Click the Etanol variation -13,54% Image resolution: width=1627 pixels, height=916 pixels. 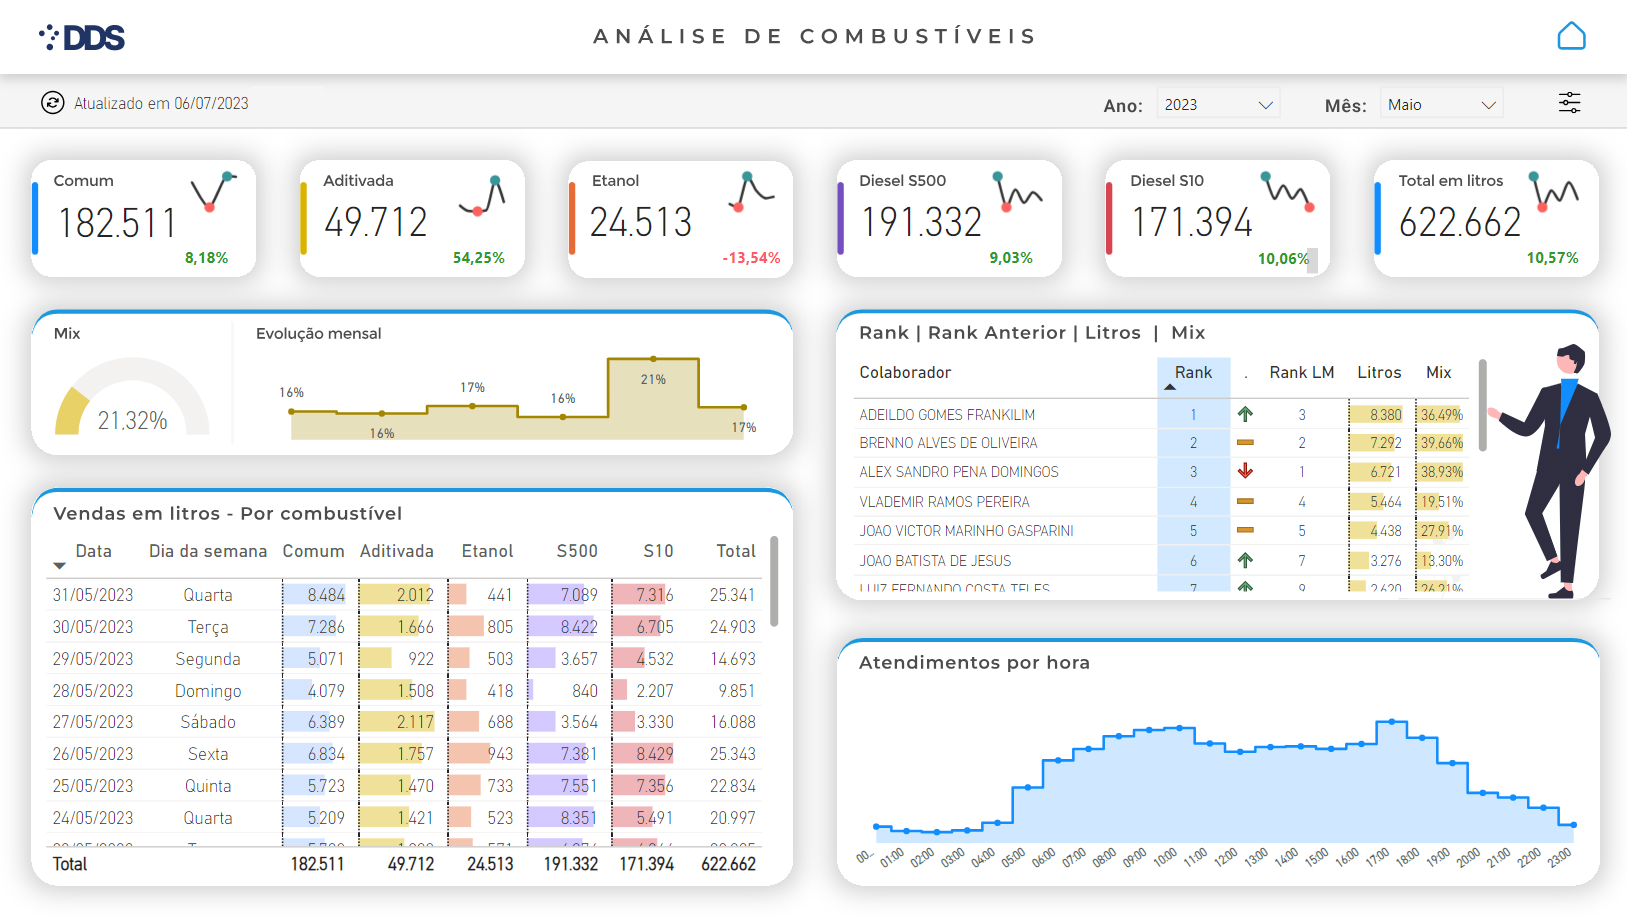[751, 258]
